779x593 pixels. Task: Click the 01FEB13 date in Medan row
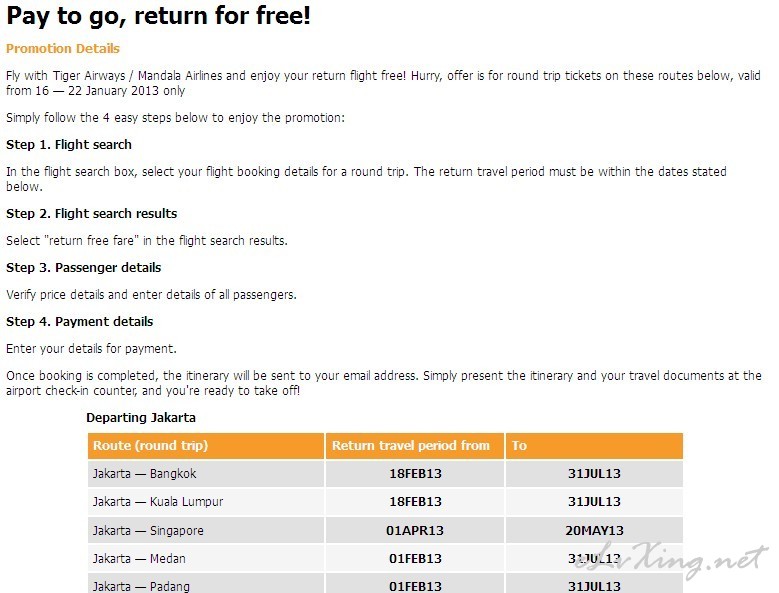pos(415,559)
